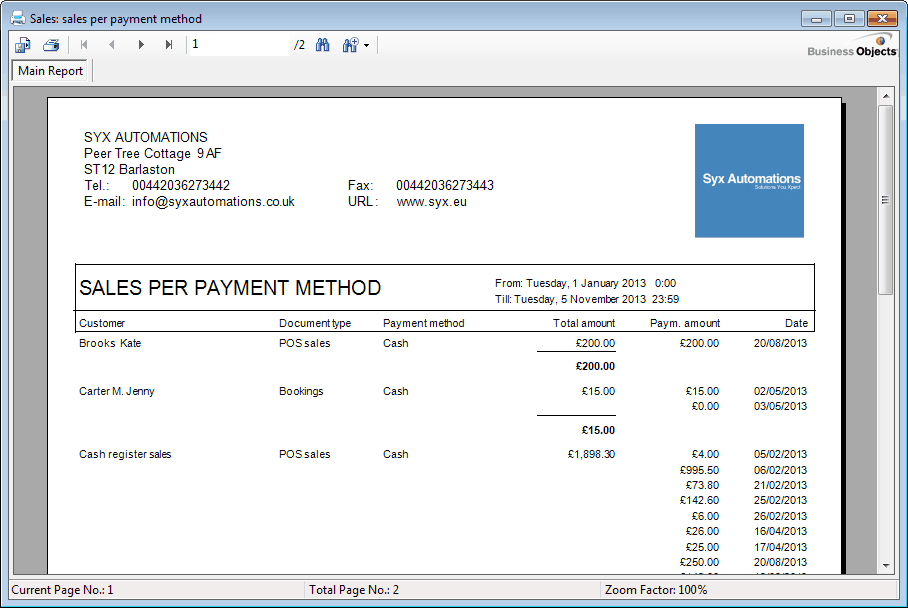Select the Main Report tab
The image size is (908, 608).
pos(51,71)
